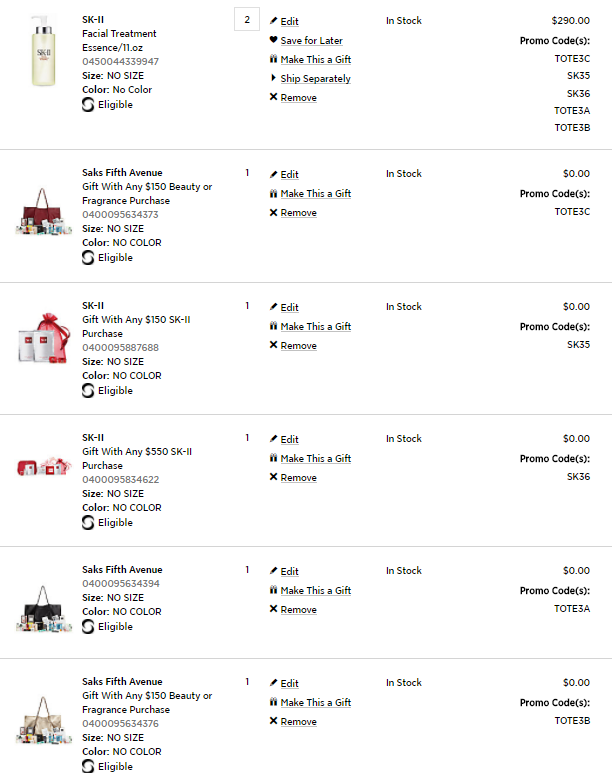
Task: Click gift icon for $150 SK-II Purchase gift
Action: [274, 326]
